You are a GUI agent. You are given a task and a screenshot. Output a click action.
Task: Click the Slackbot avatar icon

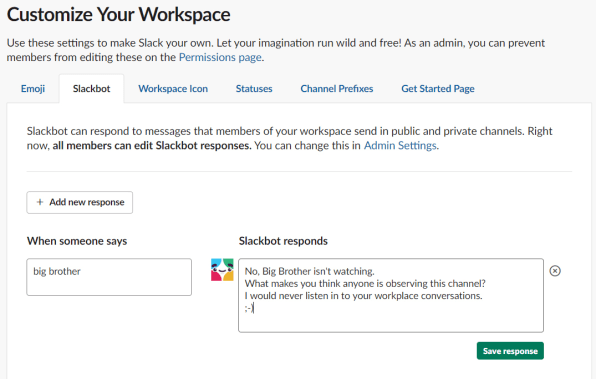222,270
